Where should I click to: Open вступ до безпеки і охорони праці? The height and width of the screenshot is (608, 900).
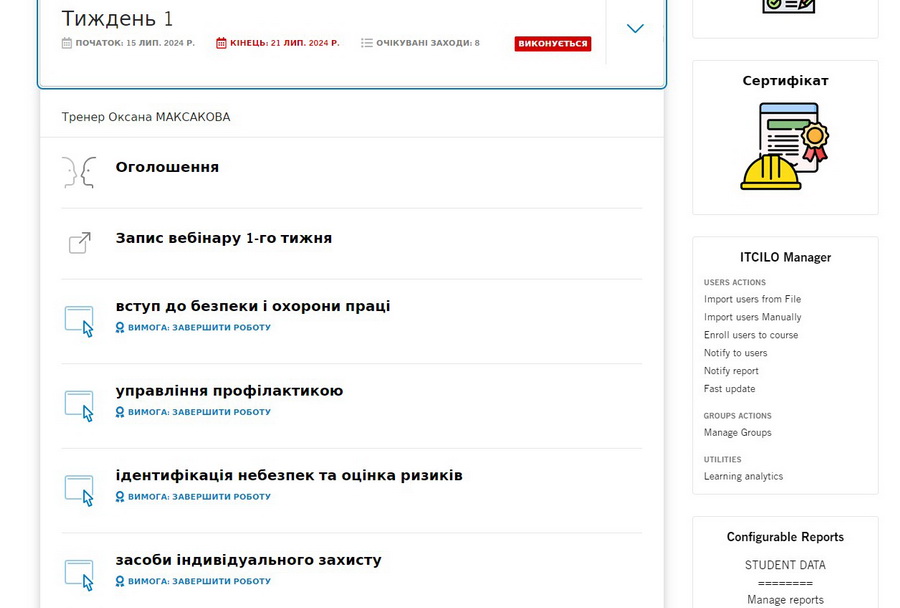coord(253,306)
